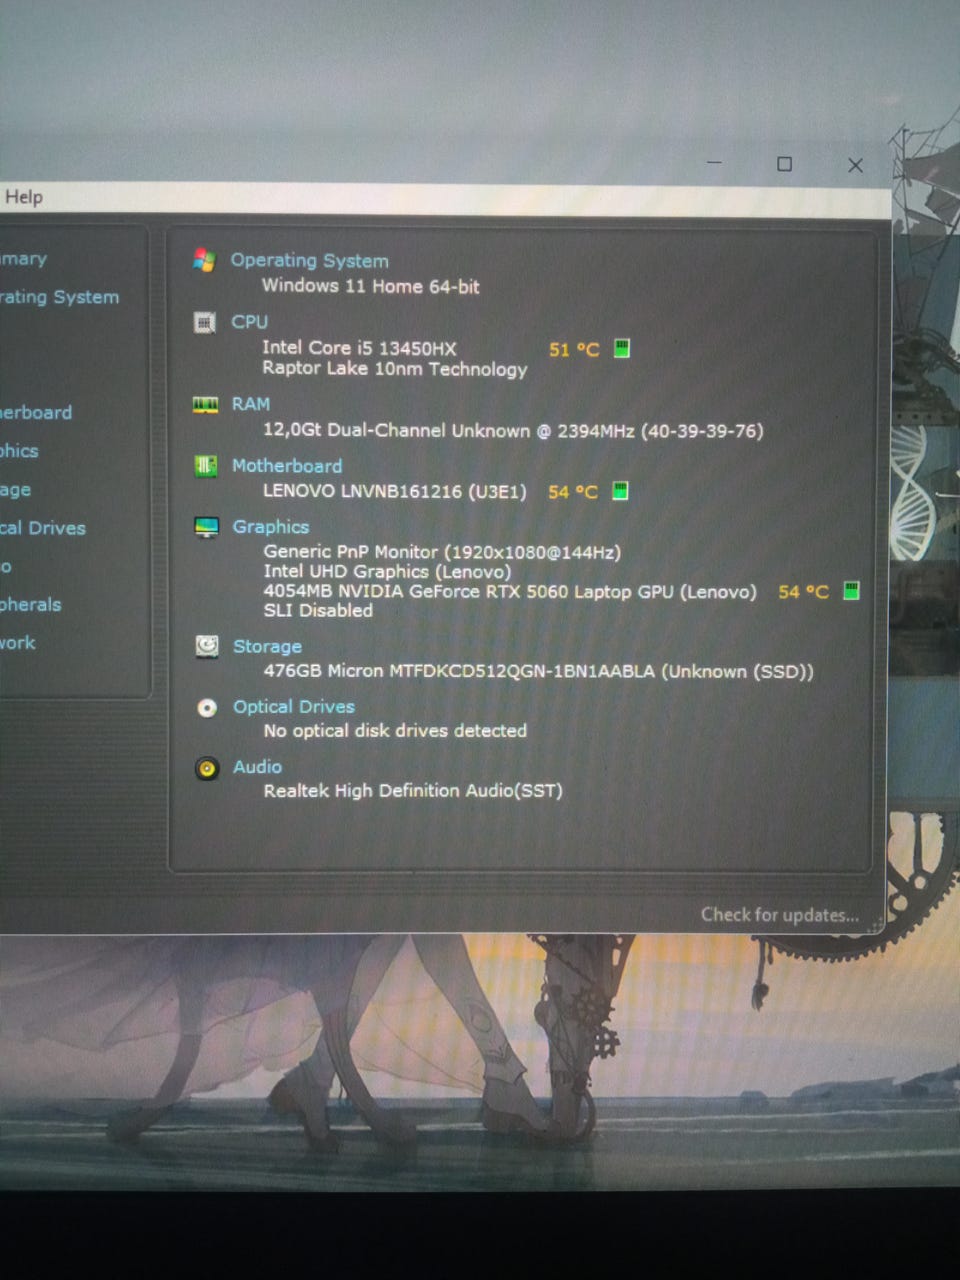
Task: Open the Graphics heading link
Action: (271, 527)
